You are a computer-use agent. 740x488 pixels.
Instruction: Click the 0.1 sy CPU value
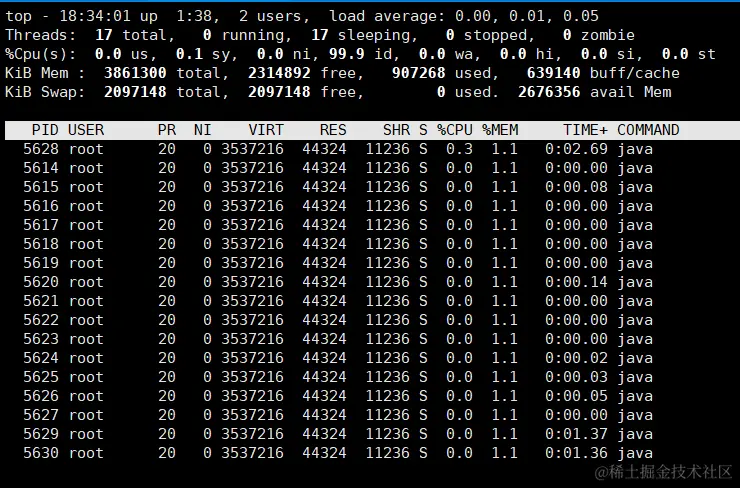pyautogui.click(x=203, y=54)
